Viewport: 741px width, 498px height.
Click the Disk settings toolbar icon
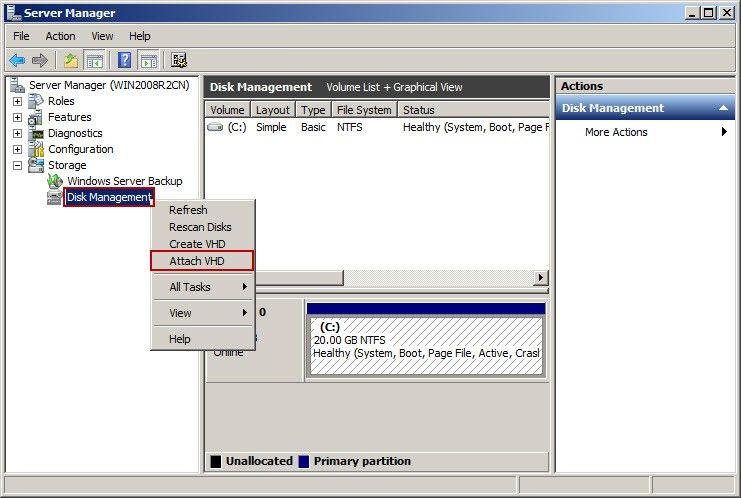(x=179, y=60)
